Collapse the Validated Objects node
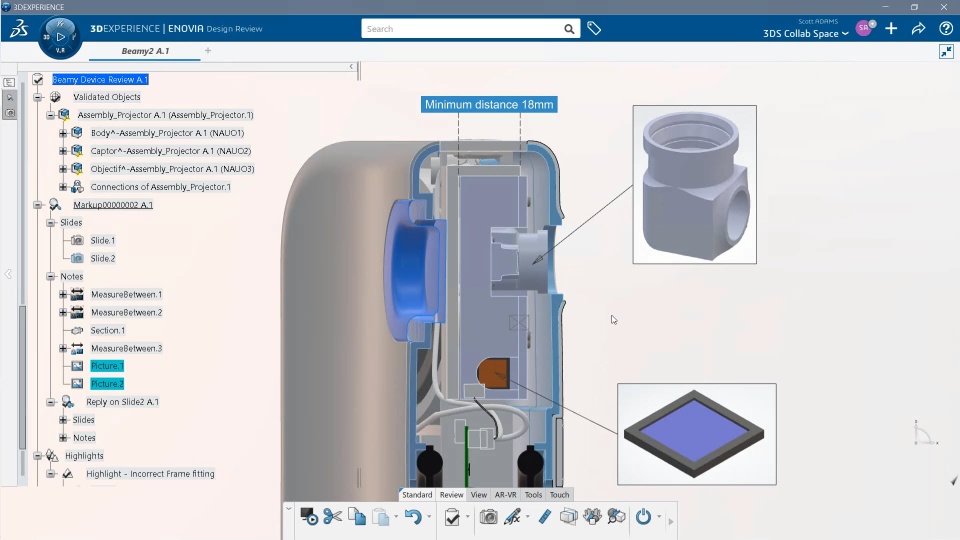The width and height of the screenshot is (960, 540). coord(38,97)
